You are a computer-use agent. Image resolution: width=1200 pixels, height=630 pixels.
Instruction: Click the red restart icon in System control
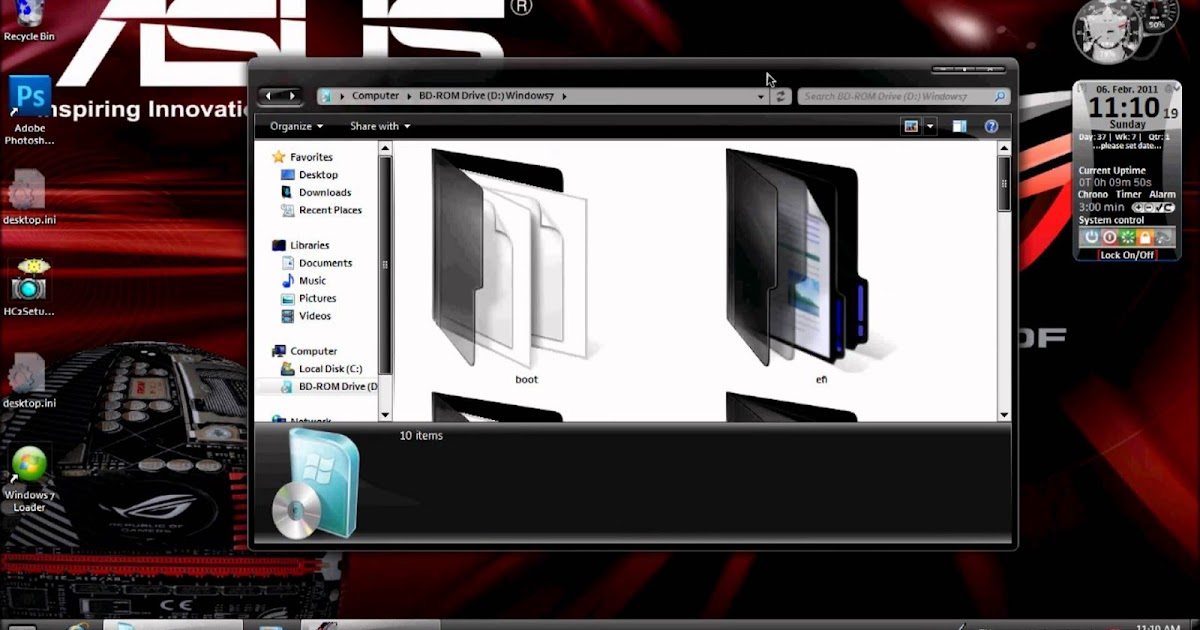point(1110,237)
